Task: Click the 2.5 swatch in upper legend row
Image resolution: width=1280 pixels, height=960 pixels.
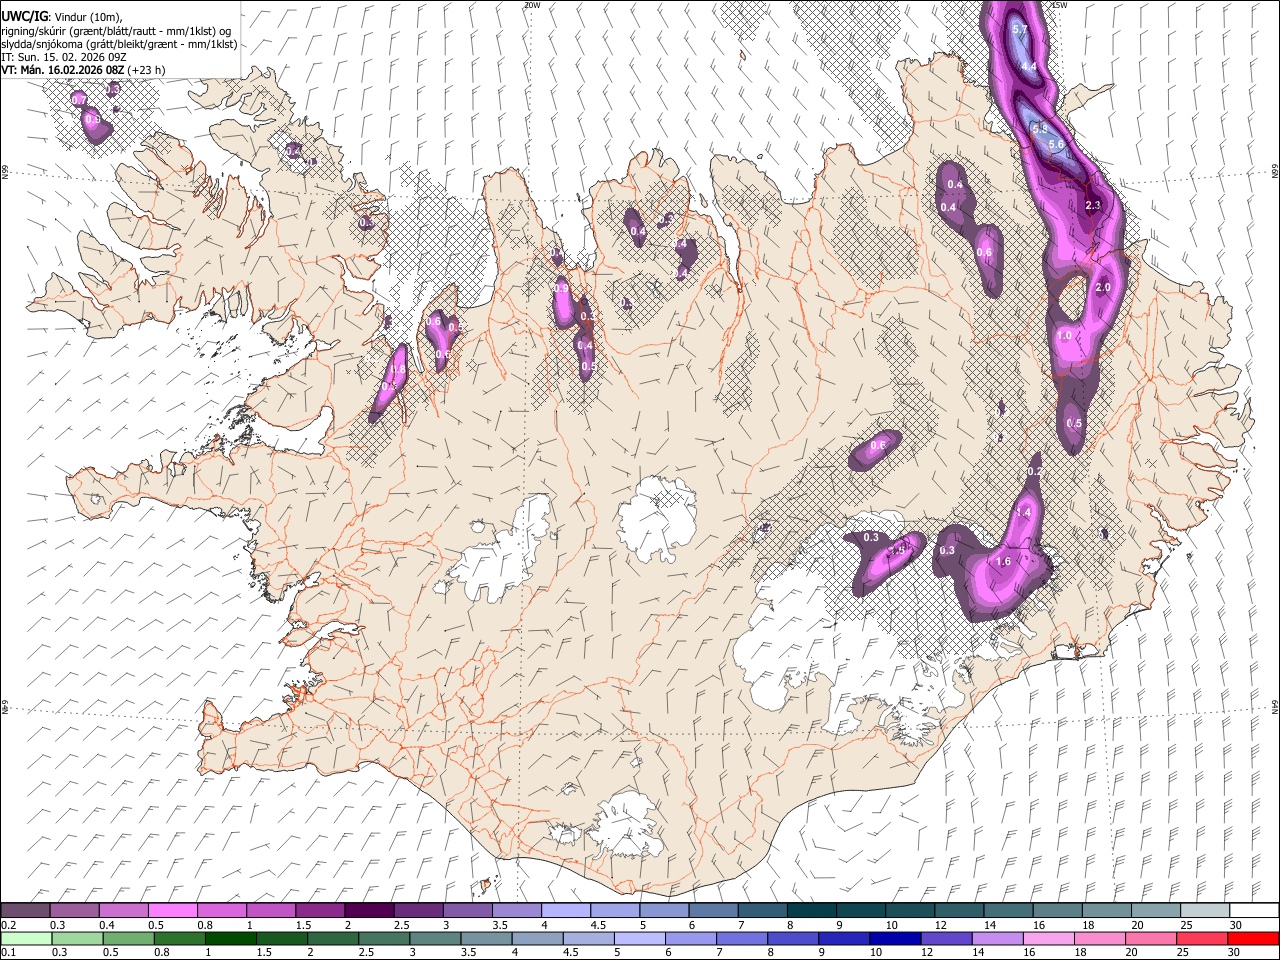Action: tap(417, 911)
